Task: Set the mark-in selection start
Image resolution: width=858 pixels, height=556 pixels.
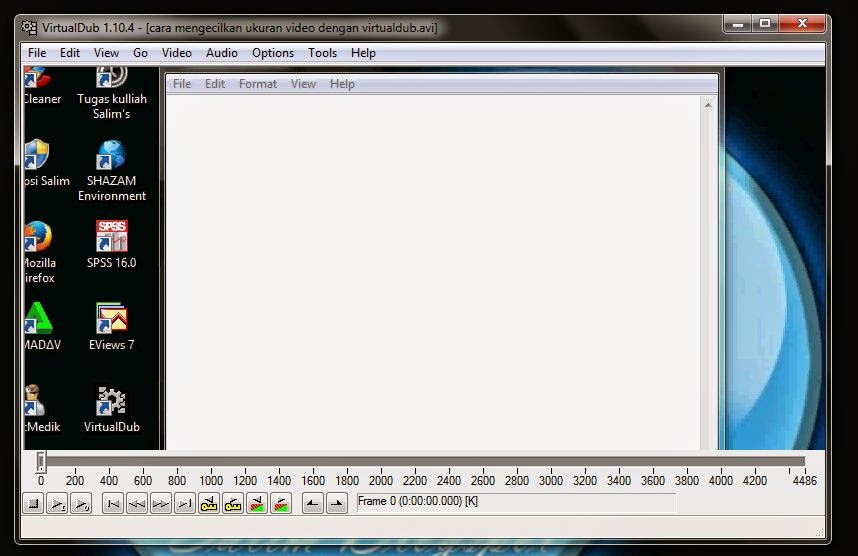Action: tap(313, 503)
